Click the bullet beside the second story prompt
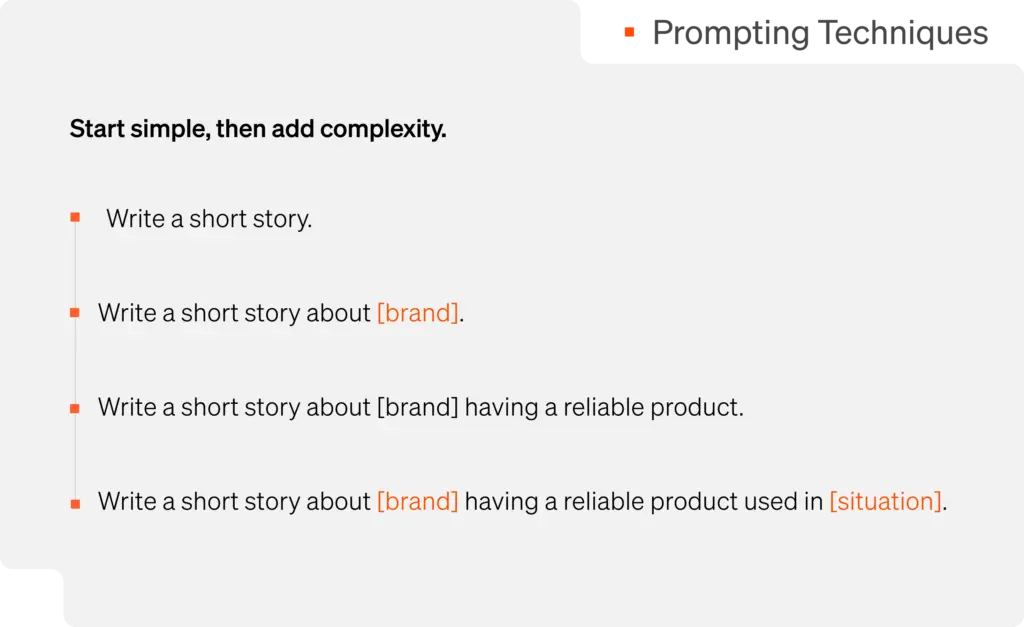 75,313
